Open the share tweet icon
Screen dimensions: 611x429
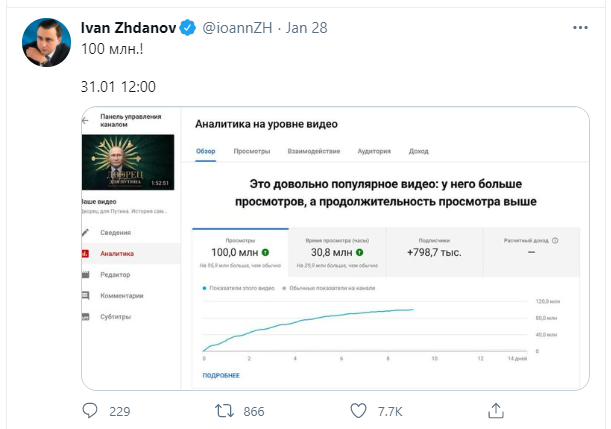(495, 410)
